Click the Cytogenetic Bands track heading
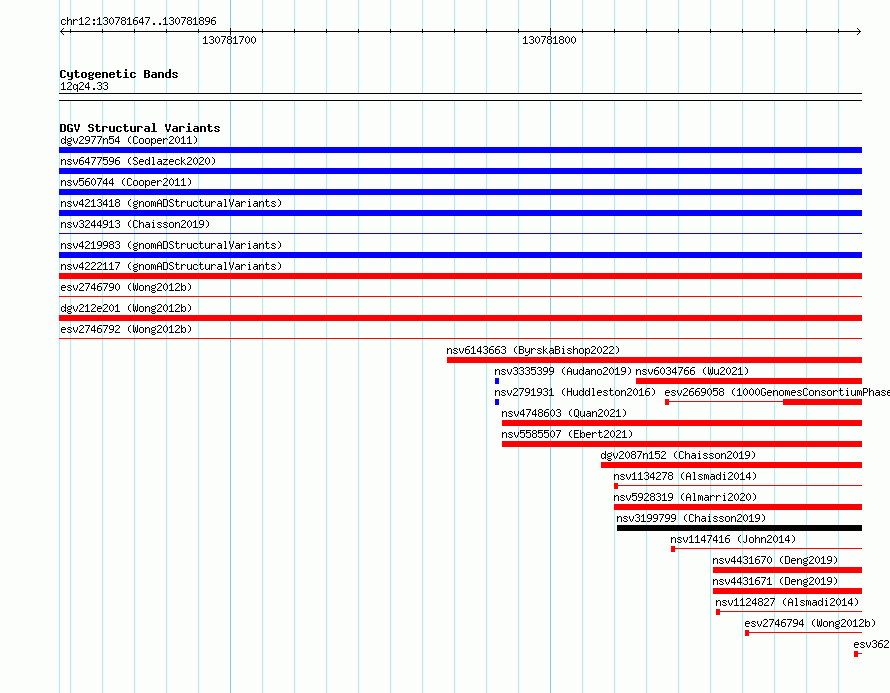 [x=119, y=74]
